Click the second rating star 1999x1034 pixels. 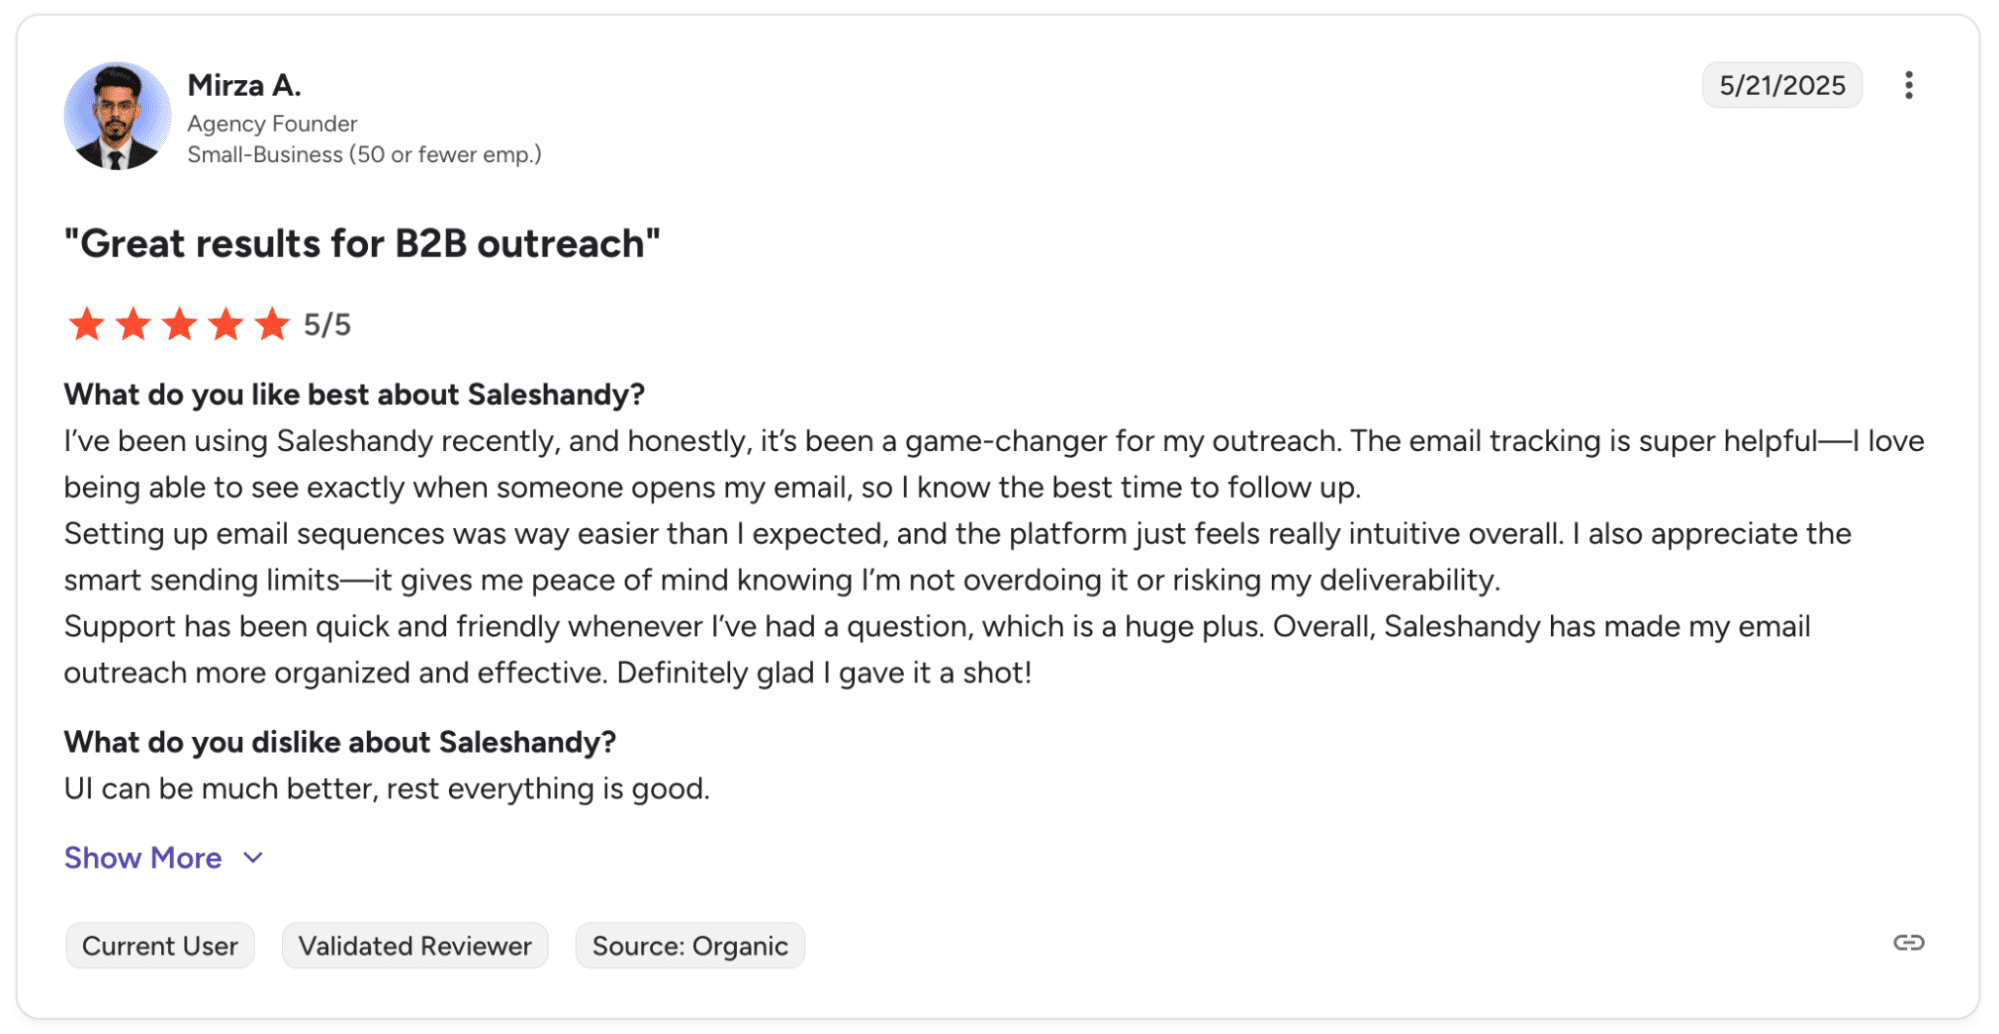point(133,324)
